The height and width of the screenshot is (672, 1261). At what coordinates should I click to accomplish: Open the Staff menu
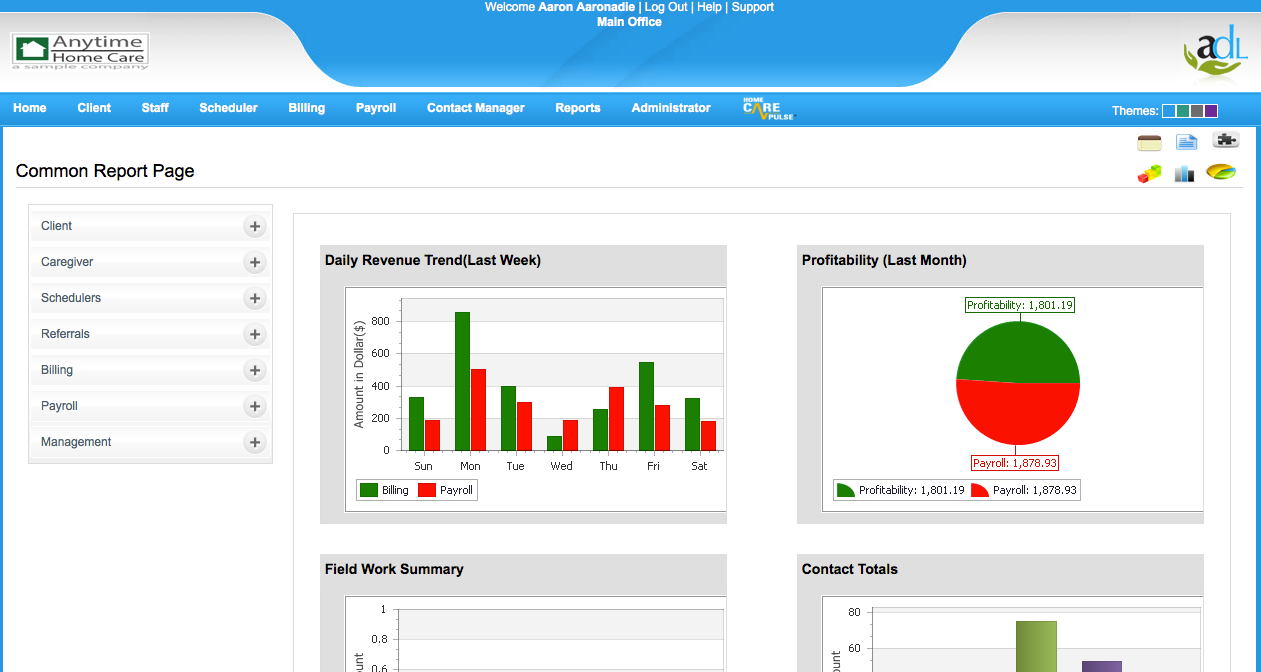(155, 108)
